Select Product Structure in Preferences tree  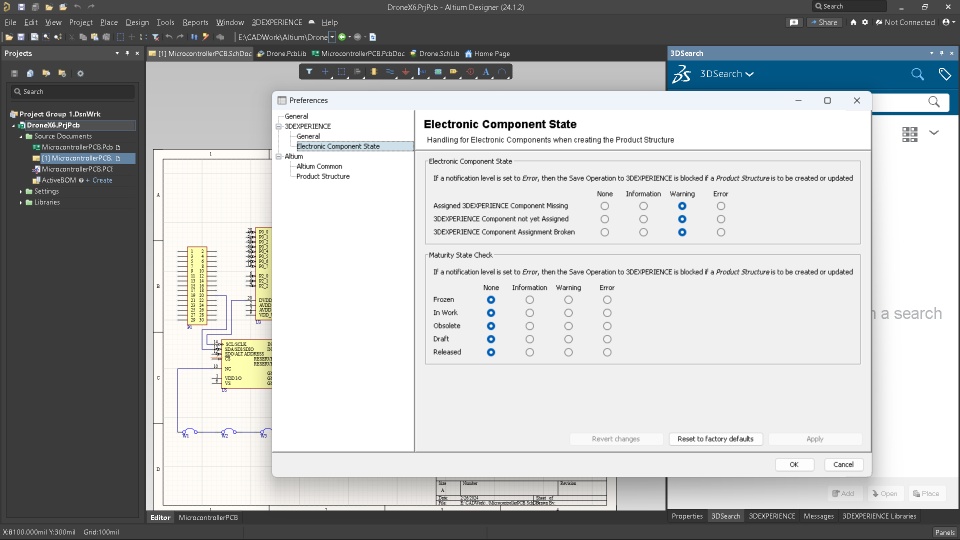(323, 176)
